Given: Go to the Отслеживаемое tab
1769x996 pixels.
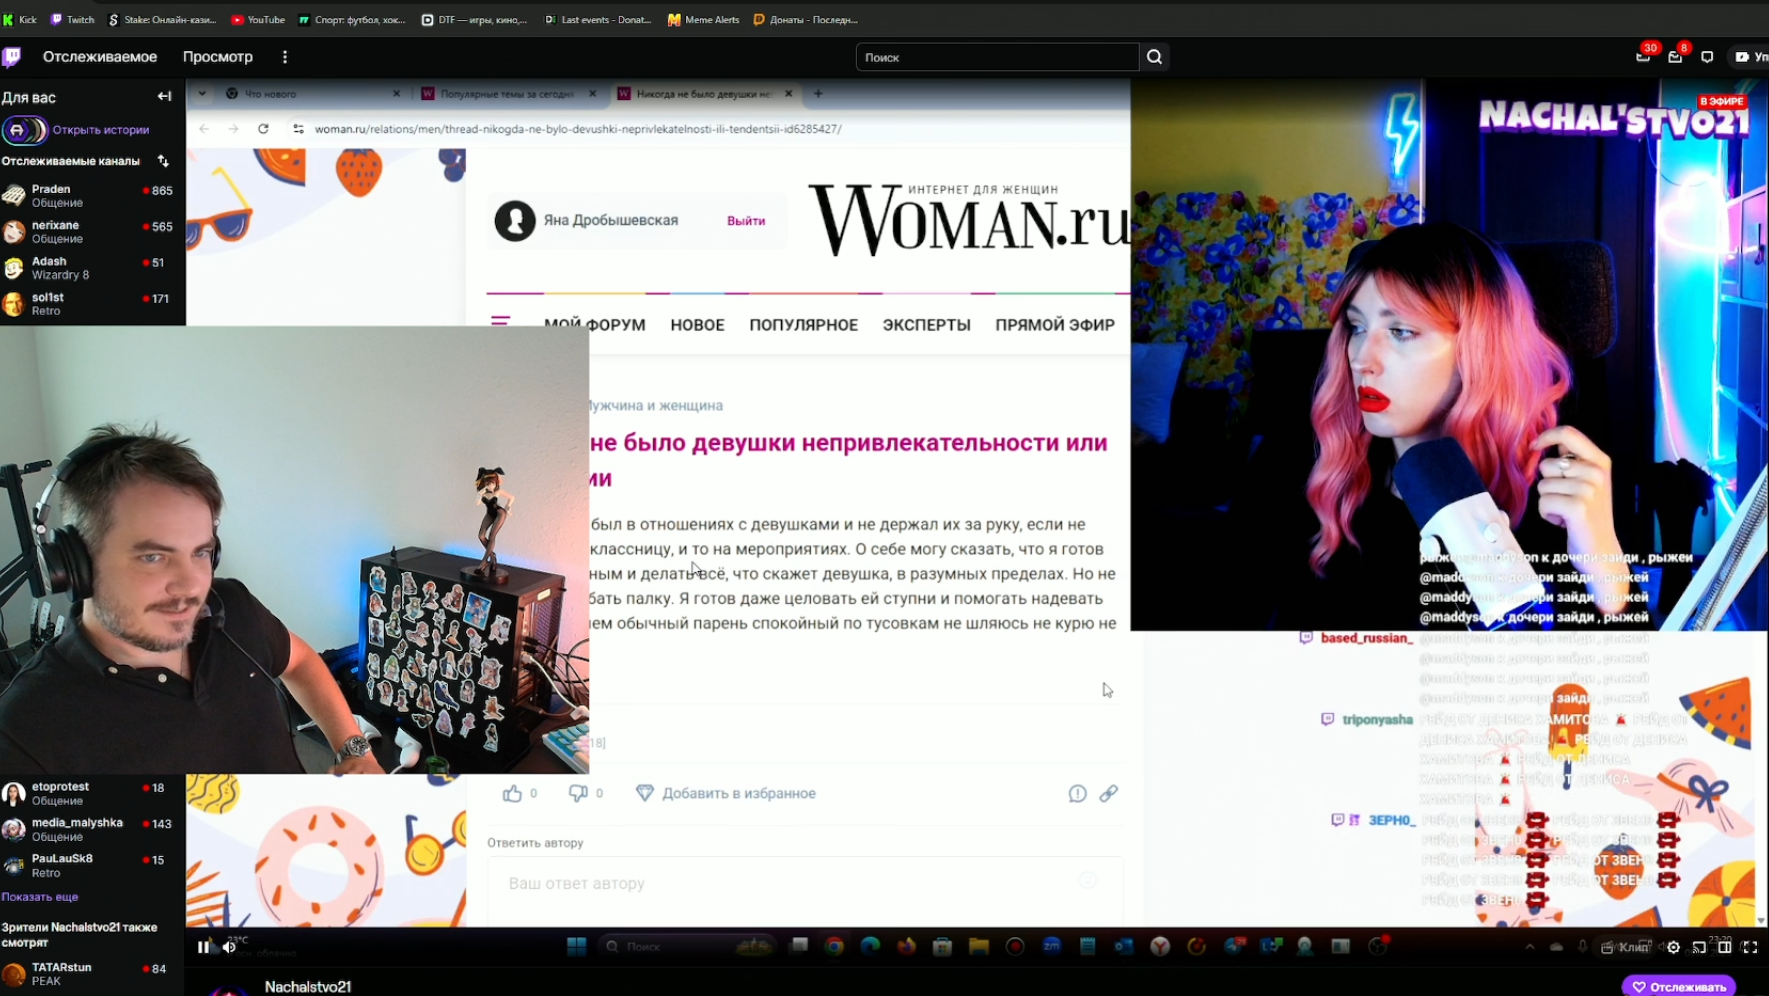Looking at the screenshot, I should pyautogui.click(x=100, y=57).
